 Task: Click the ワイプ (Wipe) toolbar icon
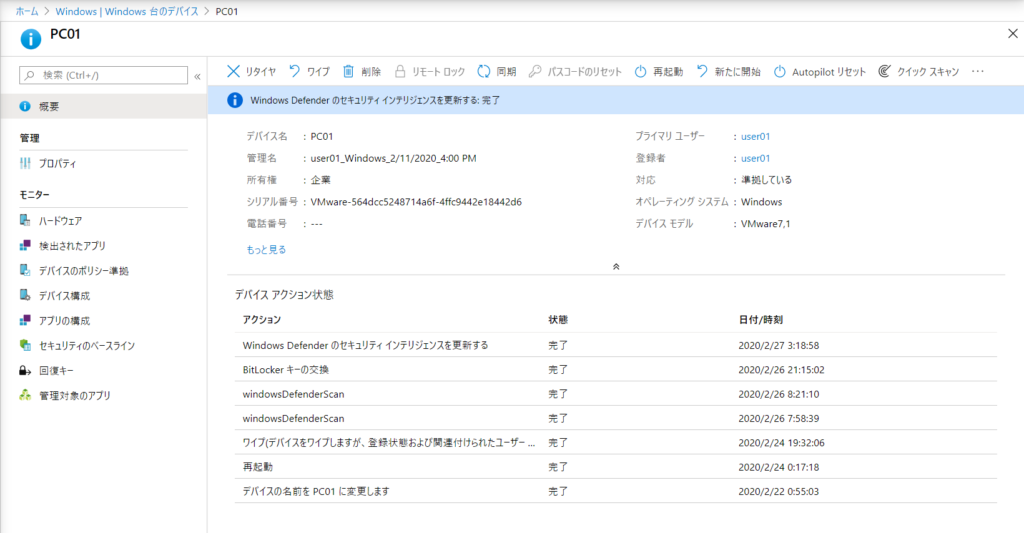295,71
